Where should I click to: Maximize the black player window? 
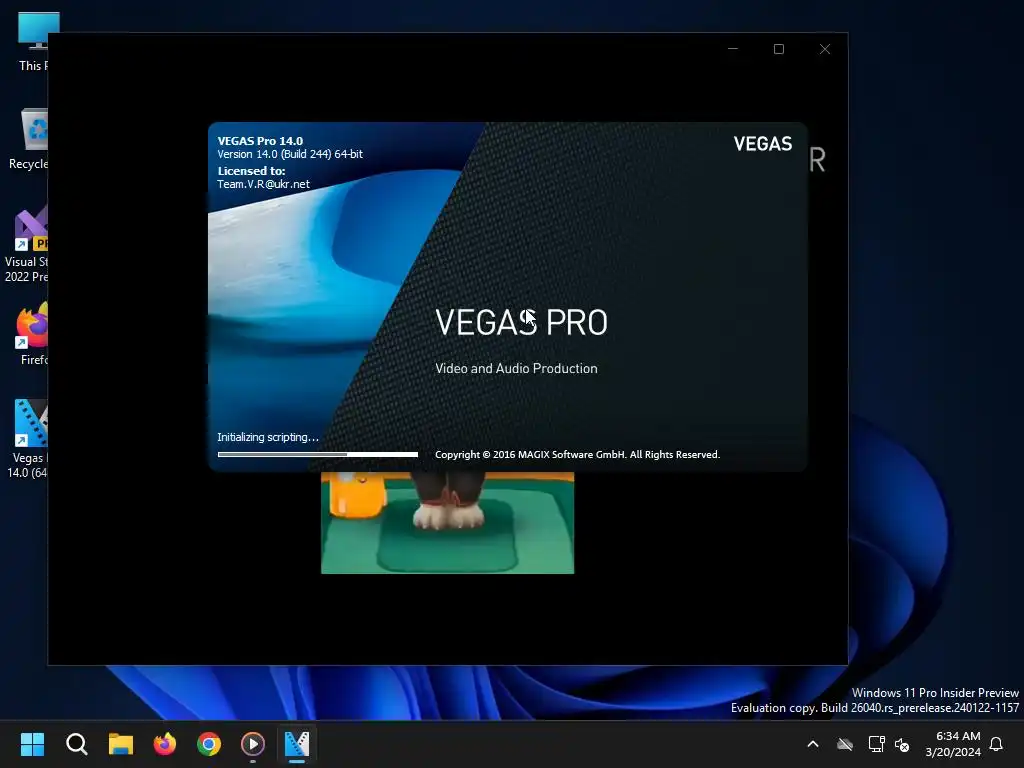(x=778, y=49)
